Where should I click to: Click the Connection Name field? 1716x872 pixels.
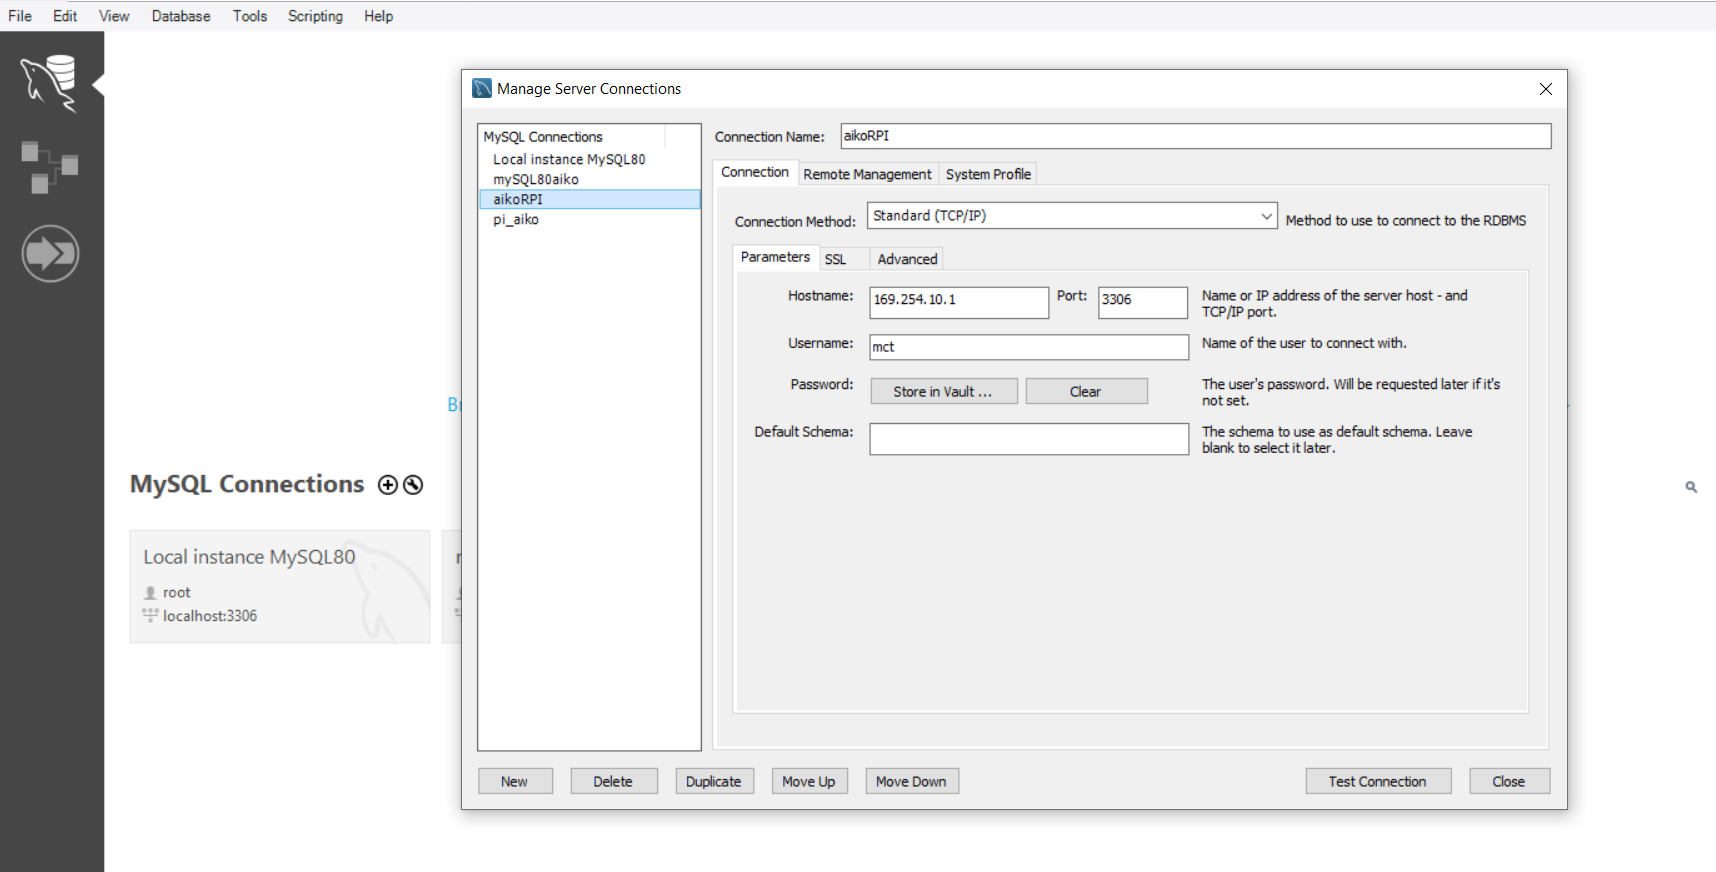pos(1196,136)
